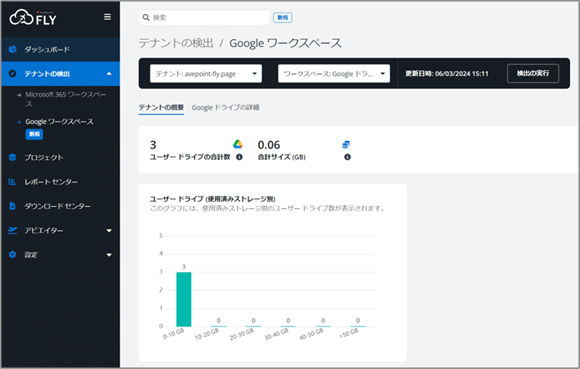Click the 0-10 GB teal bar
580x369 pixels.
(x=184, y=299)
